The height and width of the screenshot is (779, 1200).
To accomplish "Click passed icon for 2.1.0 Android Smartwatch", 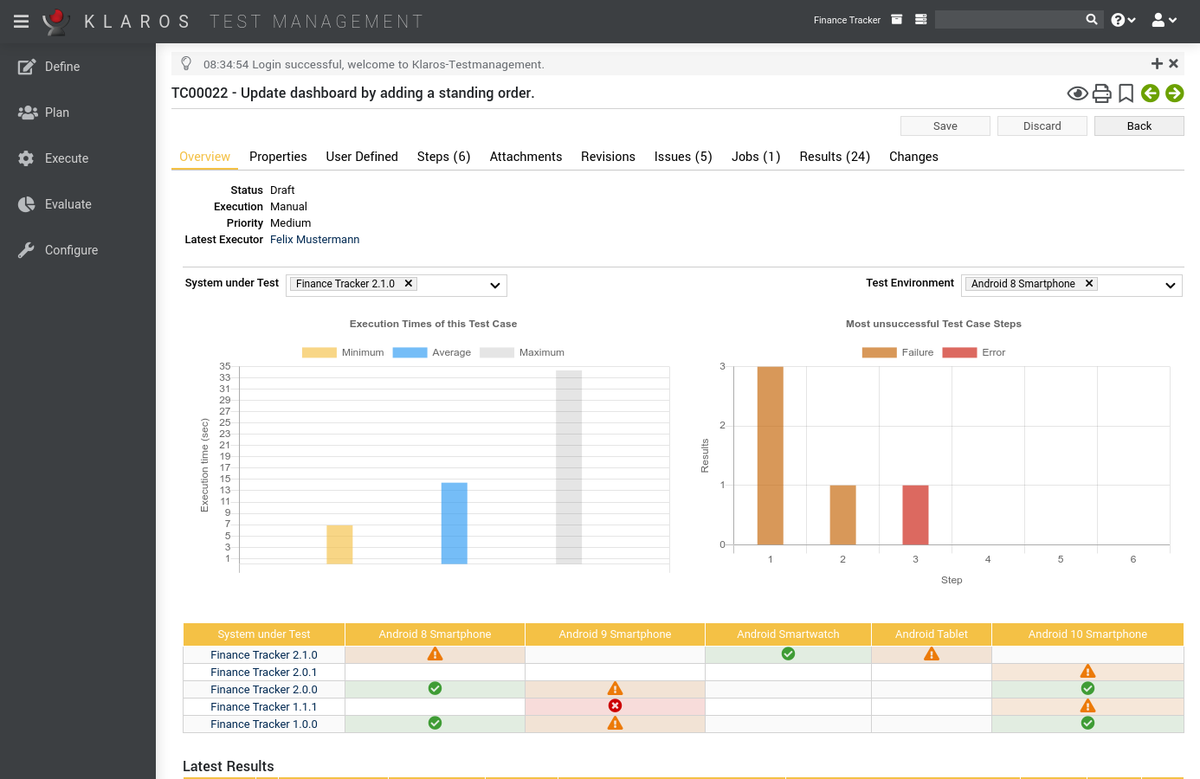I will click(788, 654).
